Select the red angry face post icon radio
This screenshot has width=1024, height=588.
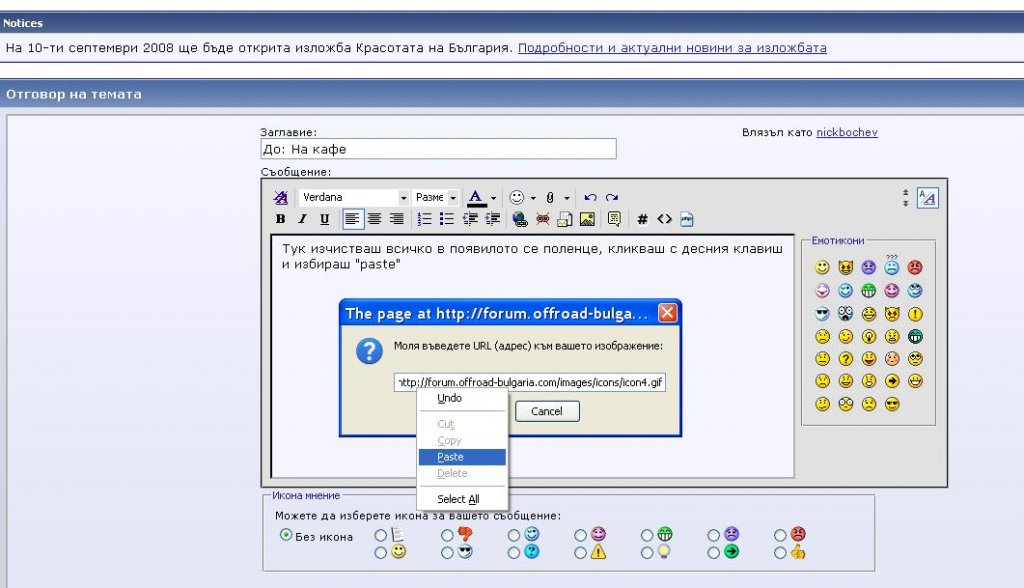780,536
